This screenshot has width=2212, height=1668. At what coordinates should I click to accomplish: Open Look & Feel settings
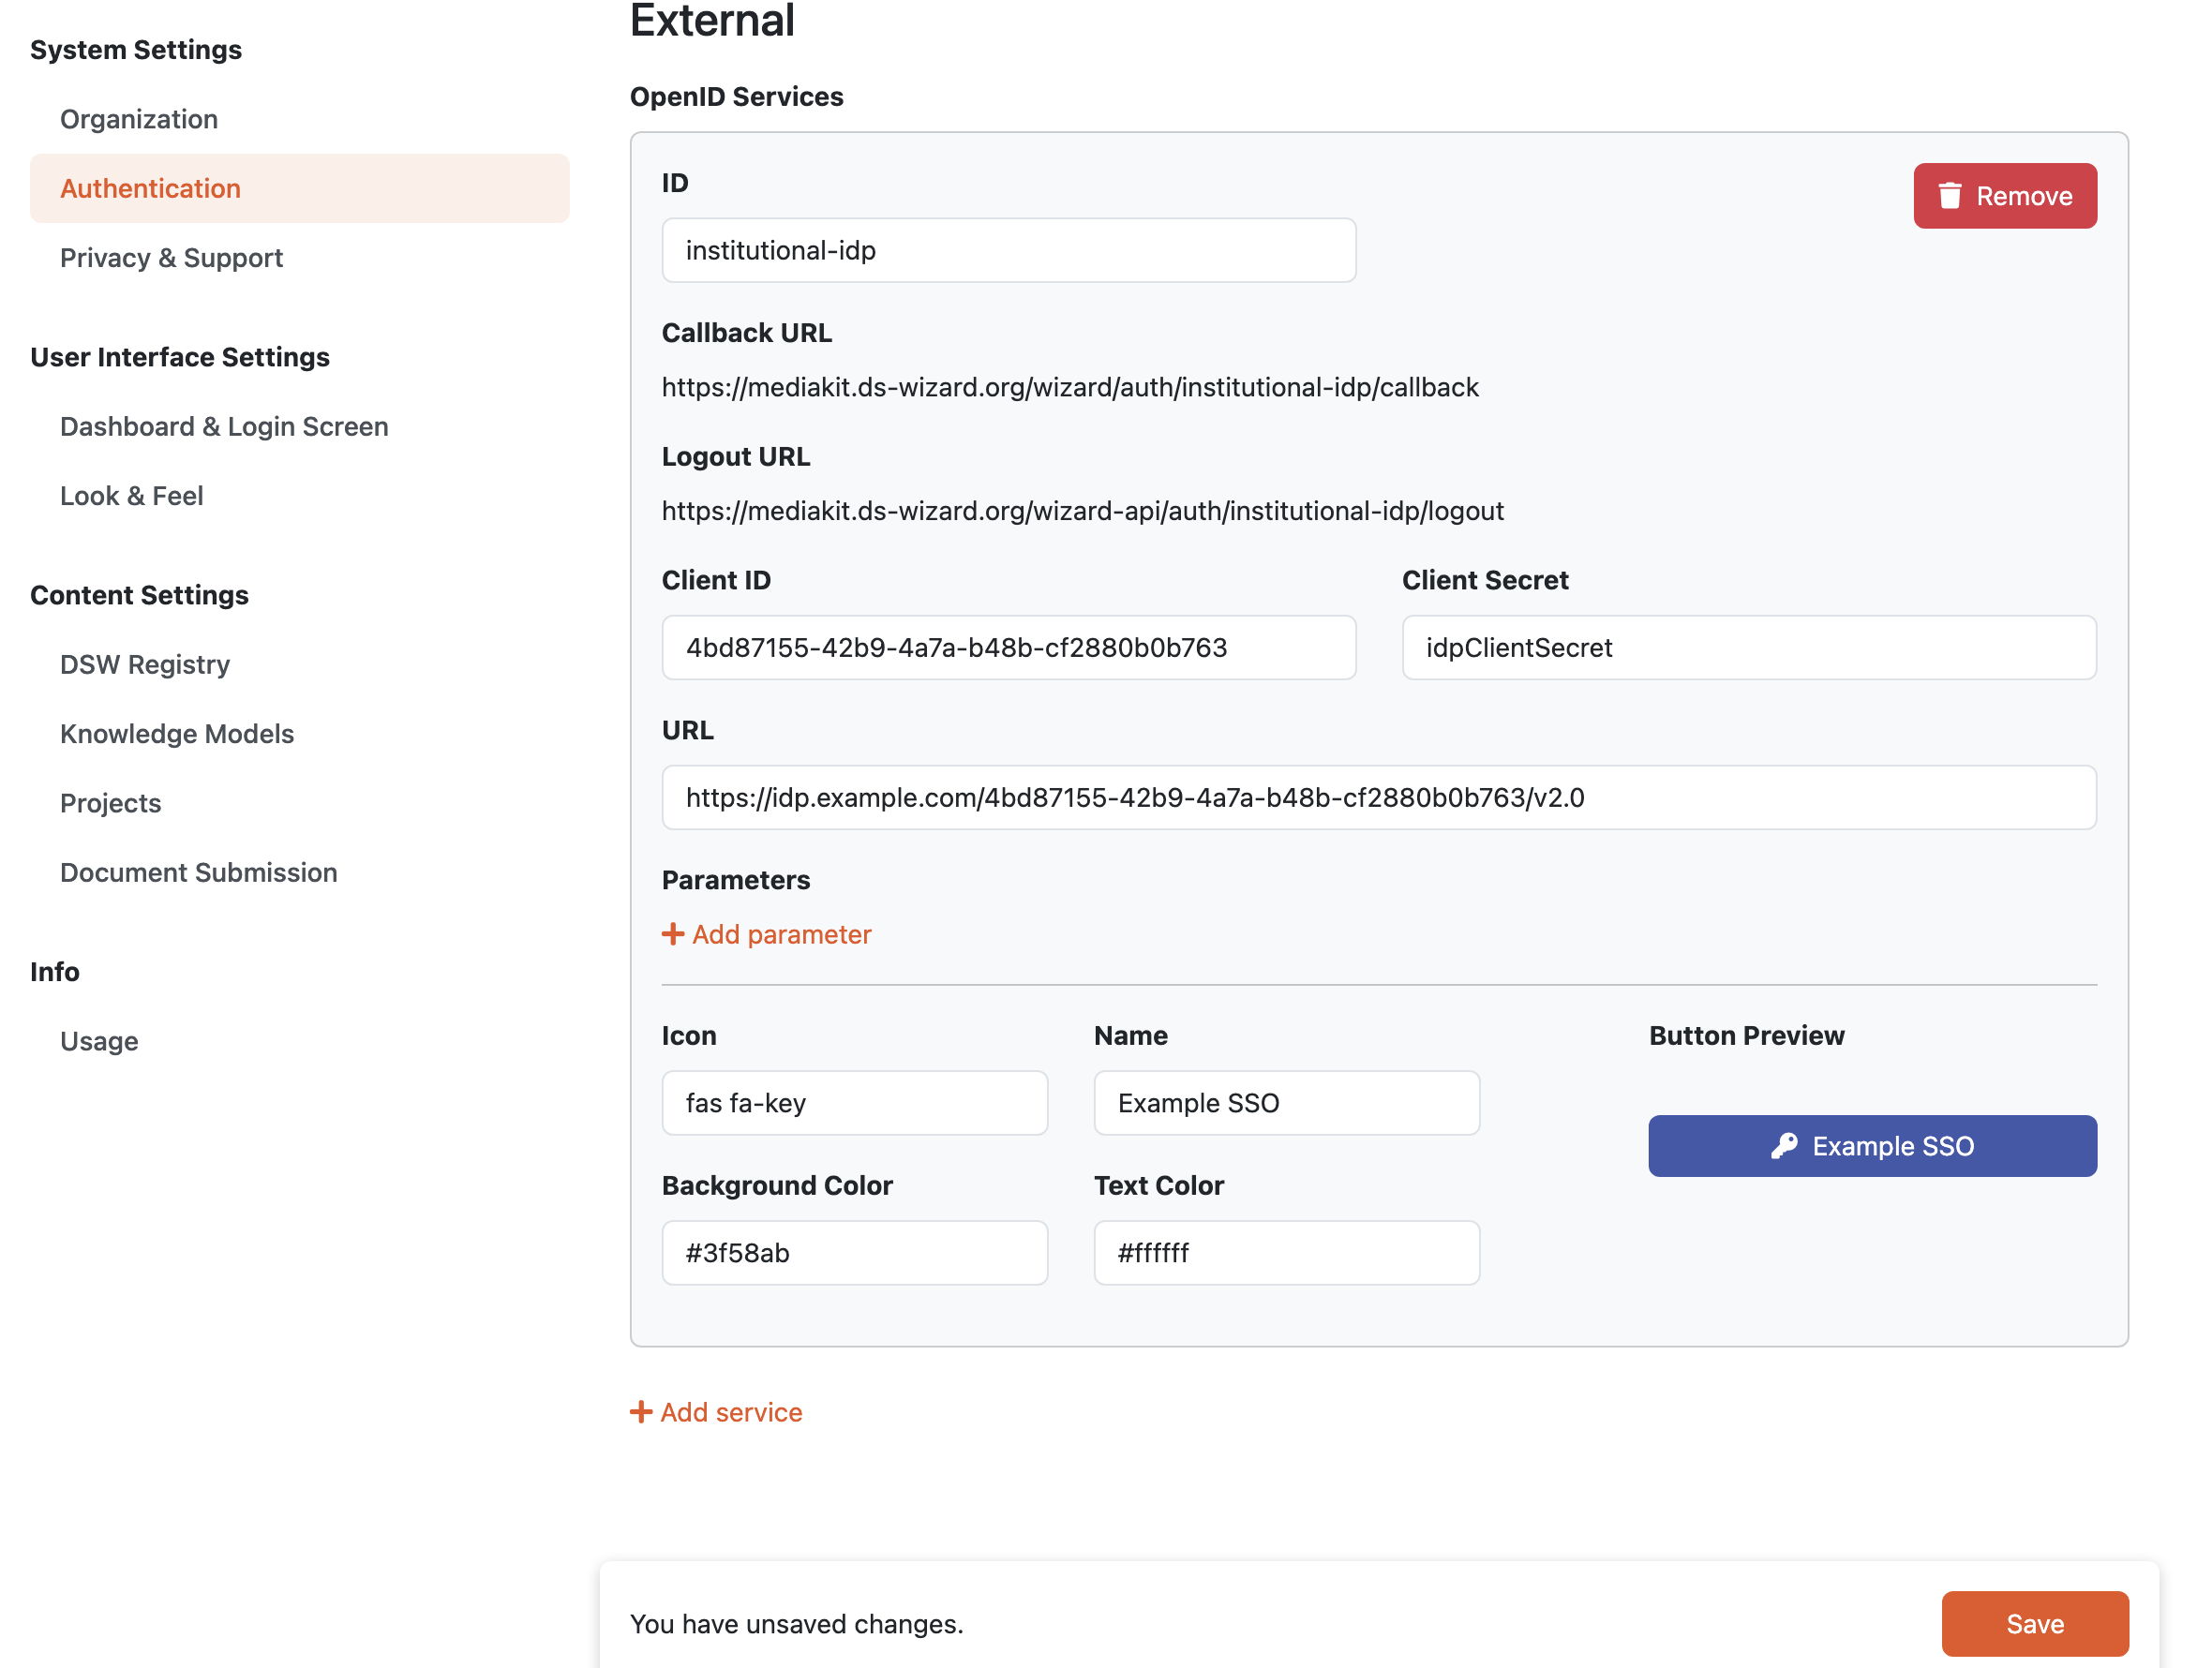click(x=131, y=496)
